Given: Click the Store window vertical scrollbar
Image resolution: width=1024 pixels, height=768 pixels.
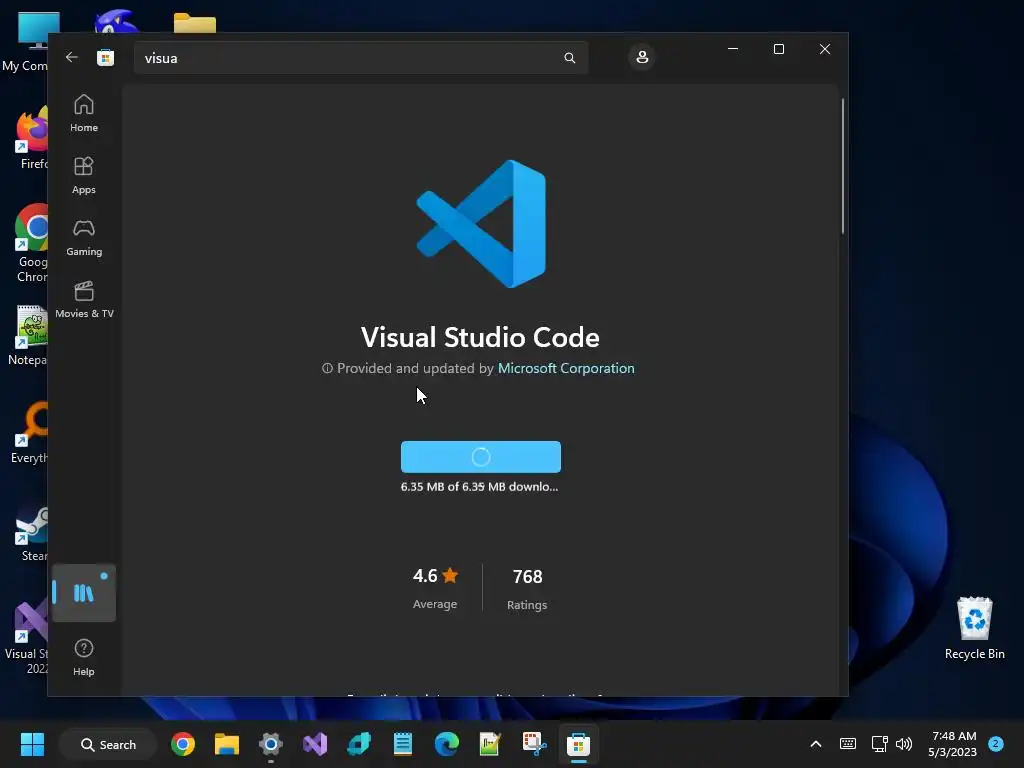Looking at the screenshot, I should click(843, 166).
